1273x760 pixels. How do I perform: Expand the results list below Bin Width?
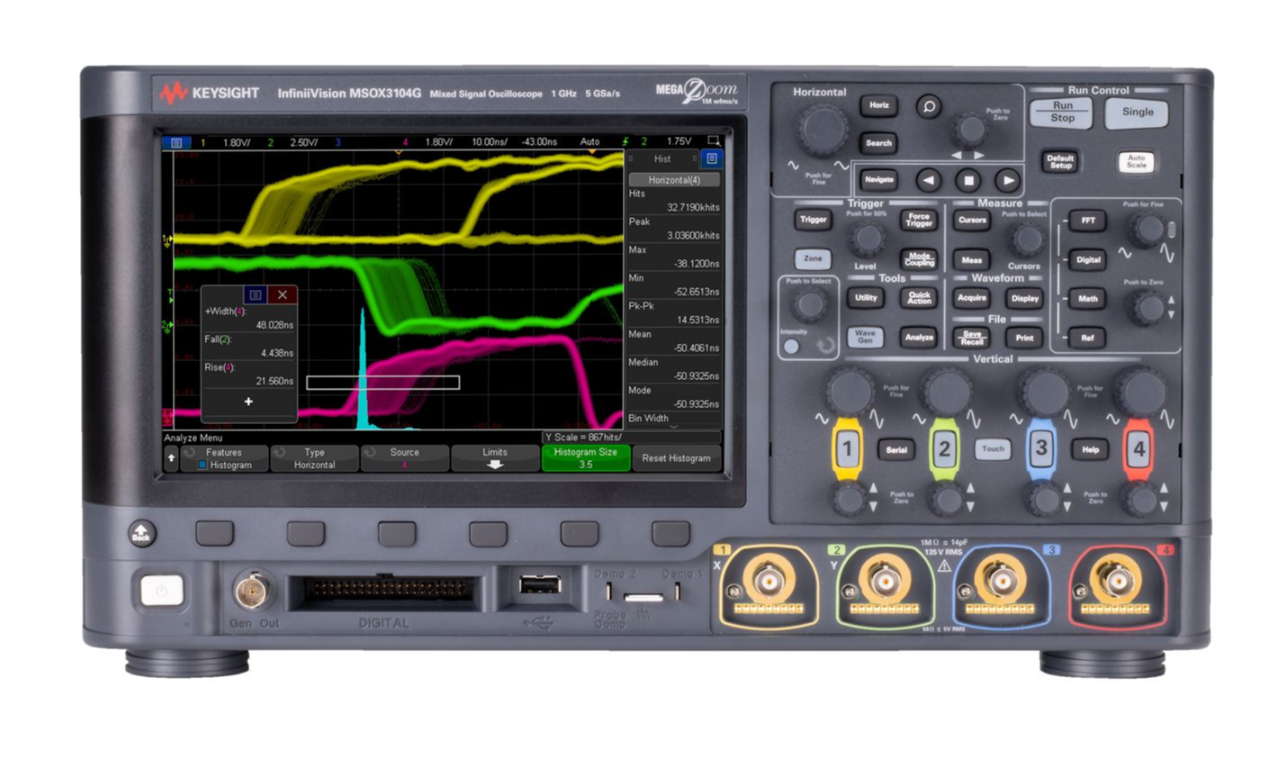point(673,427)
